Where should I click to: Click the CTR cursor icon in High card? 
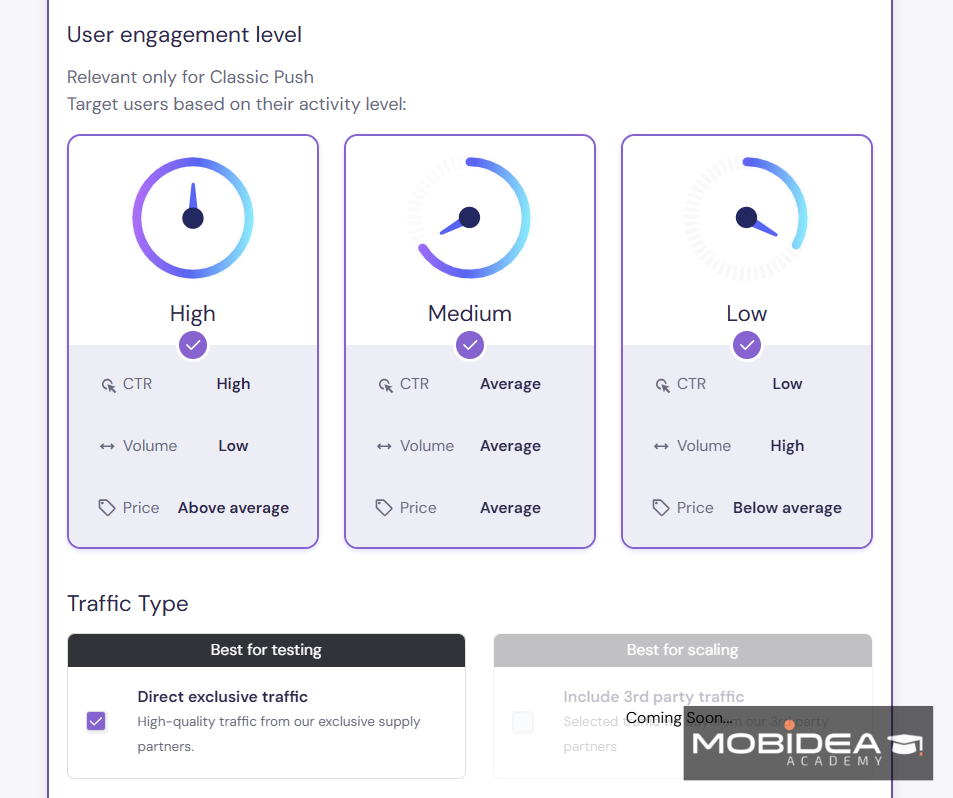pyautogui.click(x=109, y=385)
